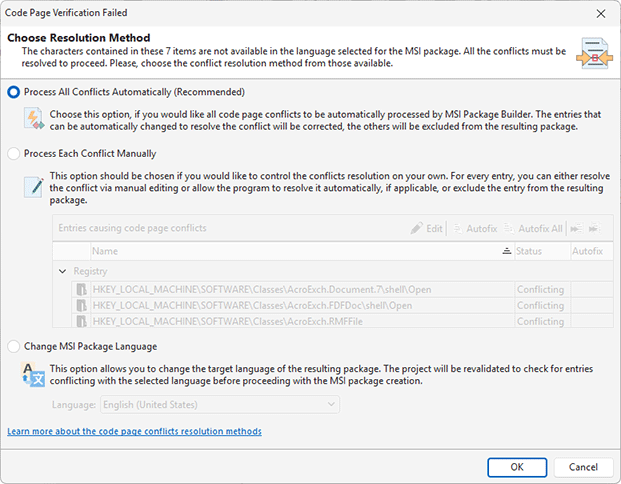
Task: Collapse the Registry group in conflicts list
Action: click(x=63, y=271)
